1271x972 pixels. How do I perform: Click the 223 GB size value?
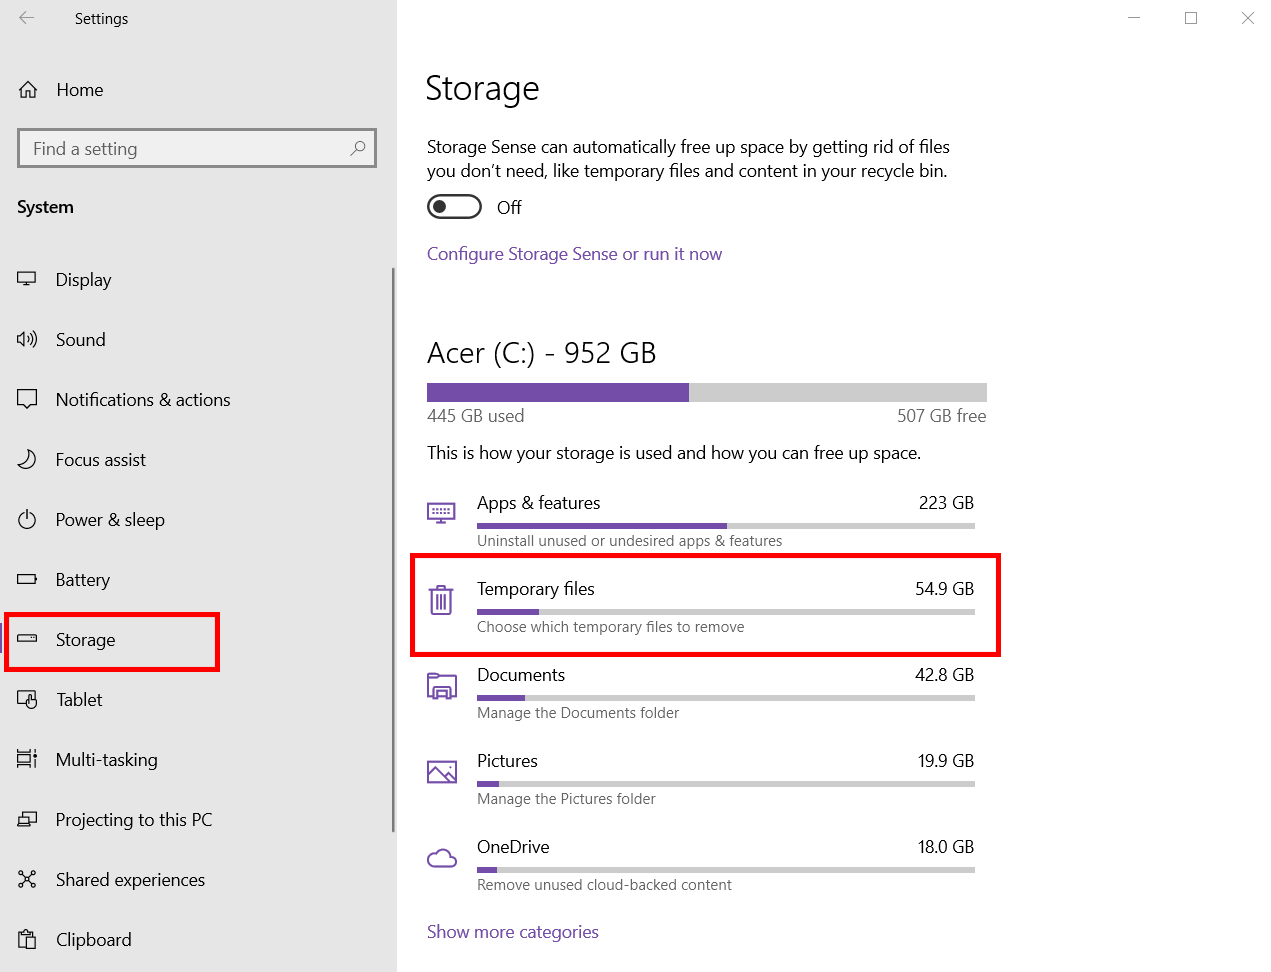(x=946, y=503)
